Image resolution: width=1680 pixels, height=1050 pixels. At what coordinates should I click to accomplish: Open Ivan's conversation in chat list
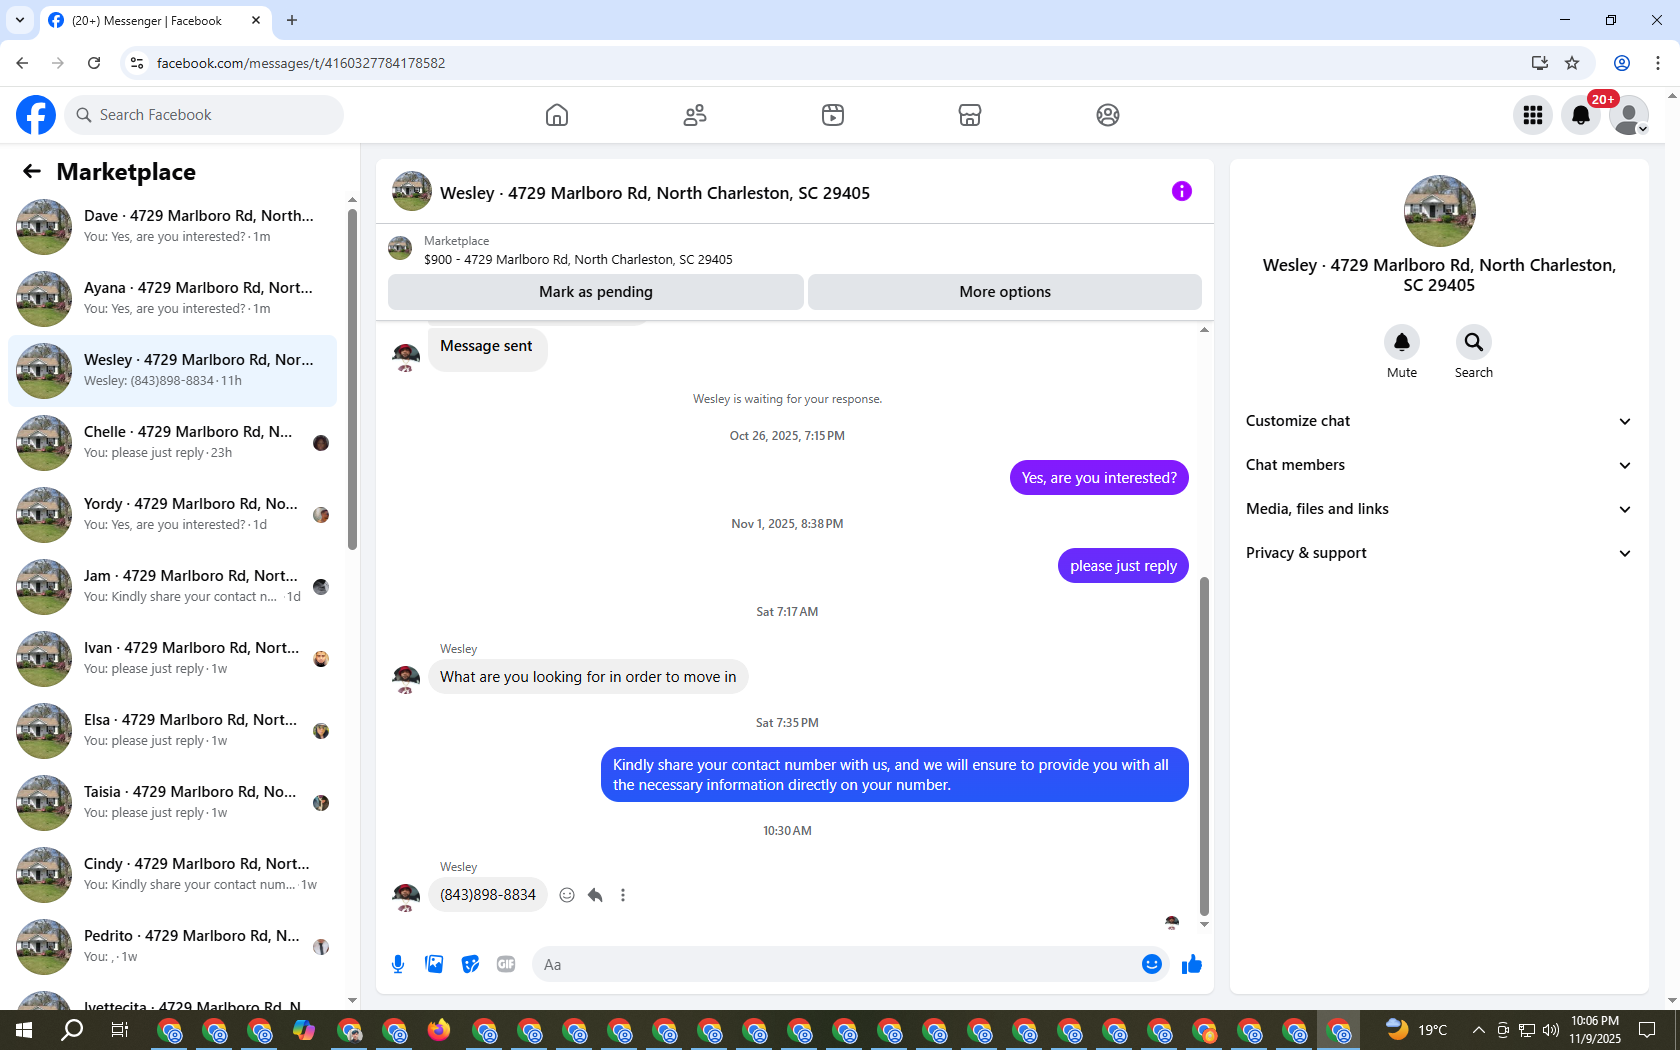pos(172,659)
